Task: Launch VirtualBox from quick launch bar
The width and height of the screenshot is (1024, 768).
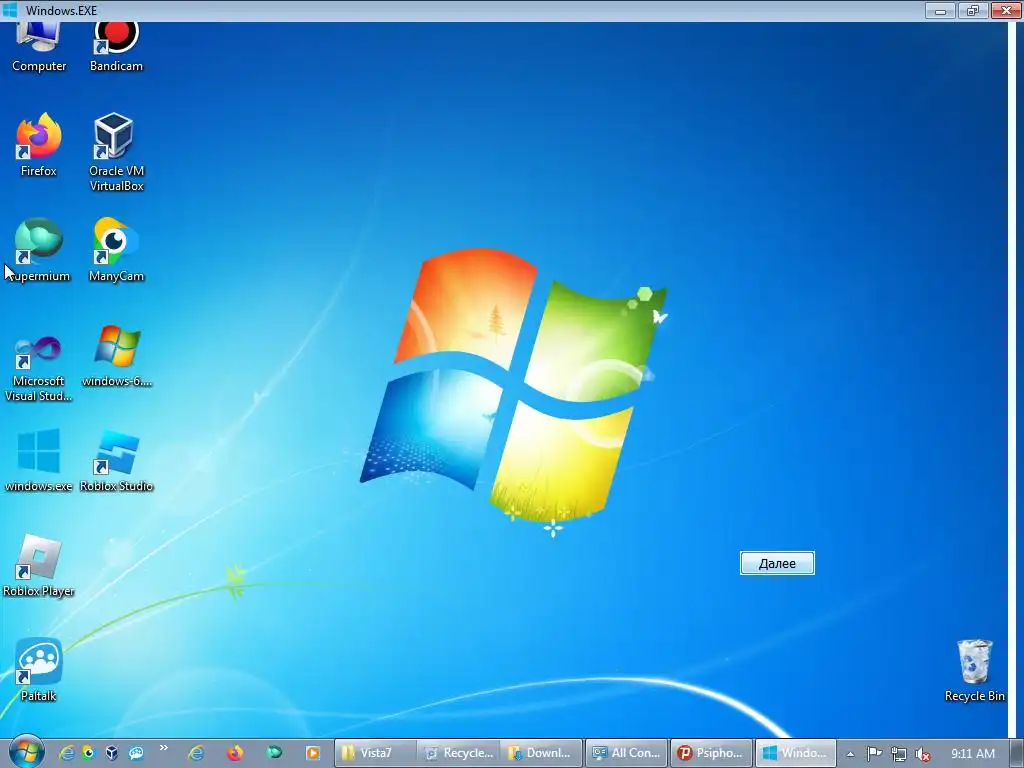Action: tap(112, 753)
